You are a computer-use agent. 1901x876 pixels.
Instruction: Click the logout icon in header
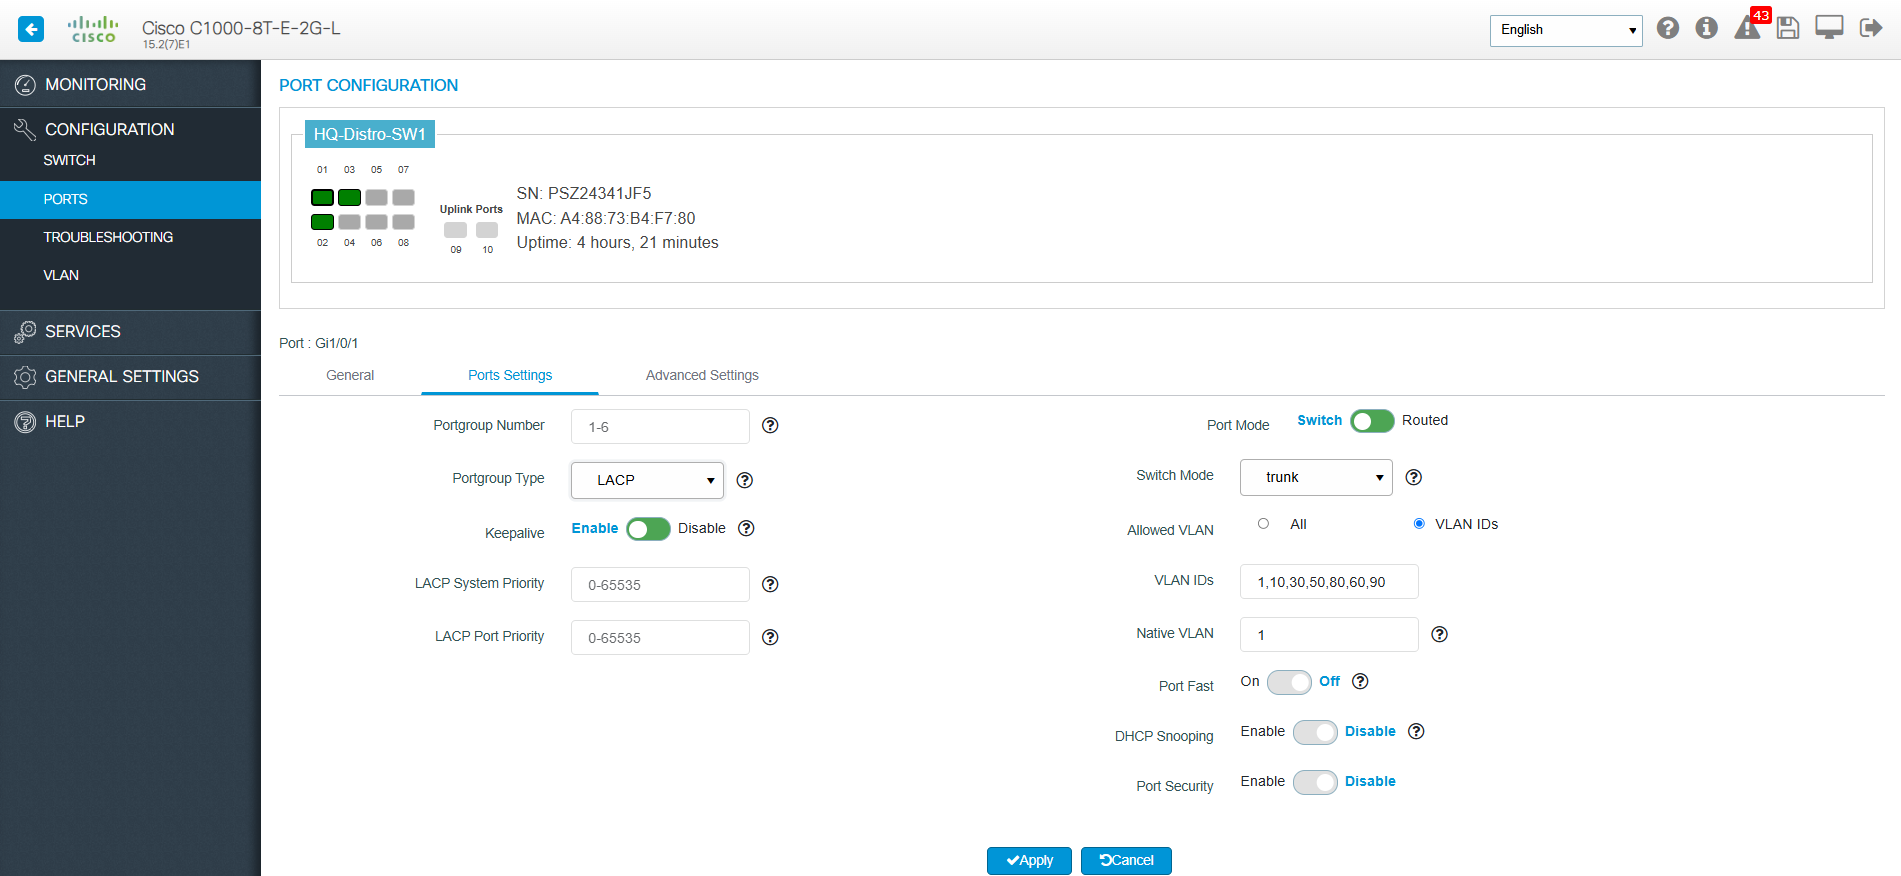[x=1870, y=28]
